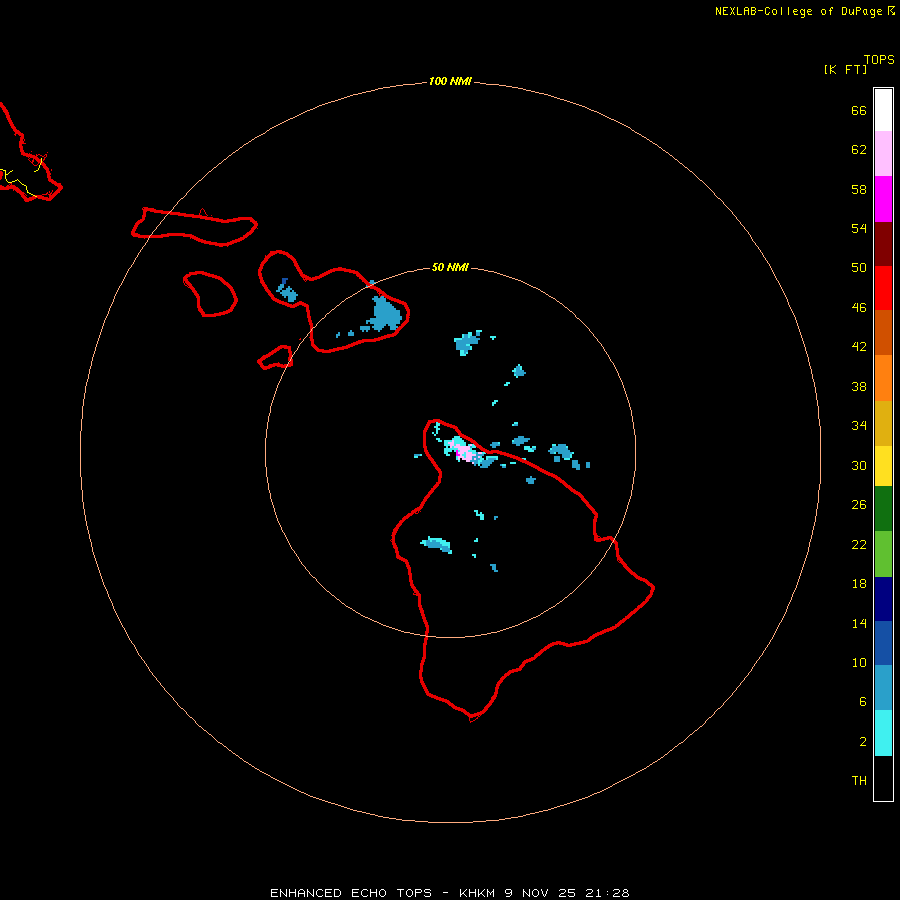Click the '54' legend value label
Screen dimensions: 900x900
tap(859, 228)
